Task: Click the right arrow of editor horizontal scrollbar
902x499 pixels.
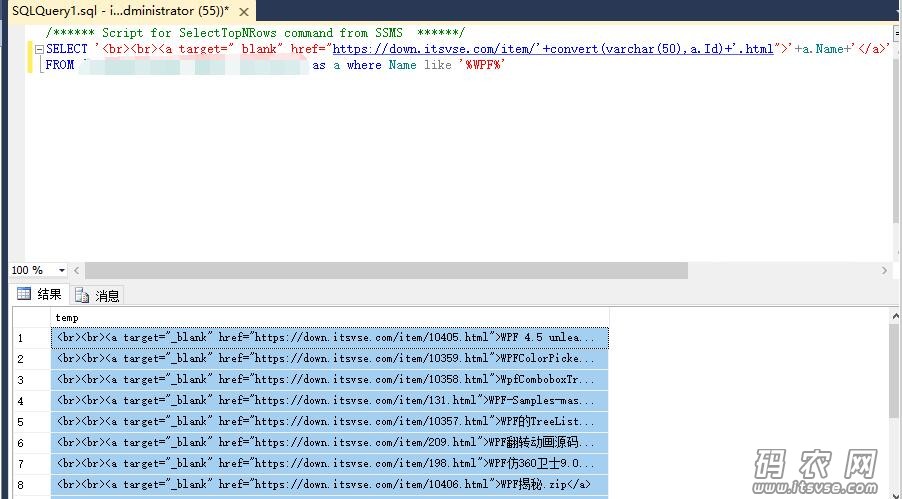Action: click(x=884, y=270)
